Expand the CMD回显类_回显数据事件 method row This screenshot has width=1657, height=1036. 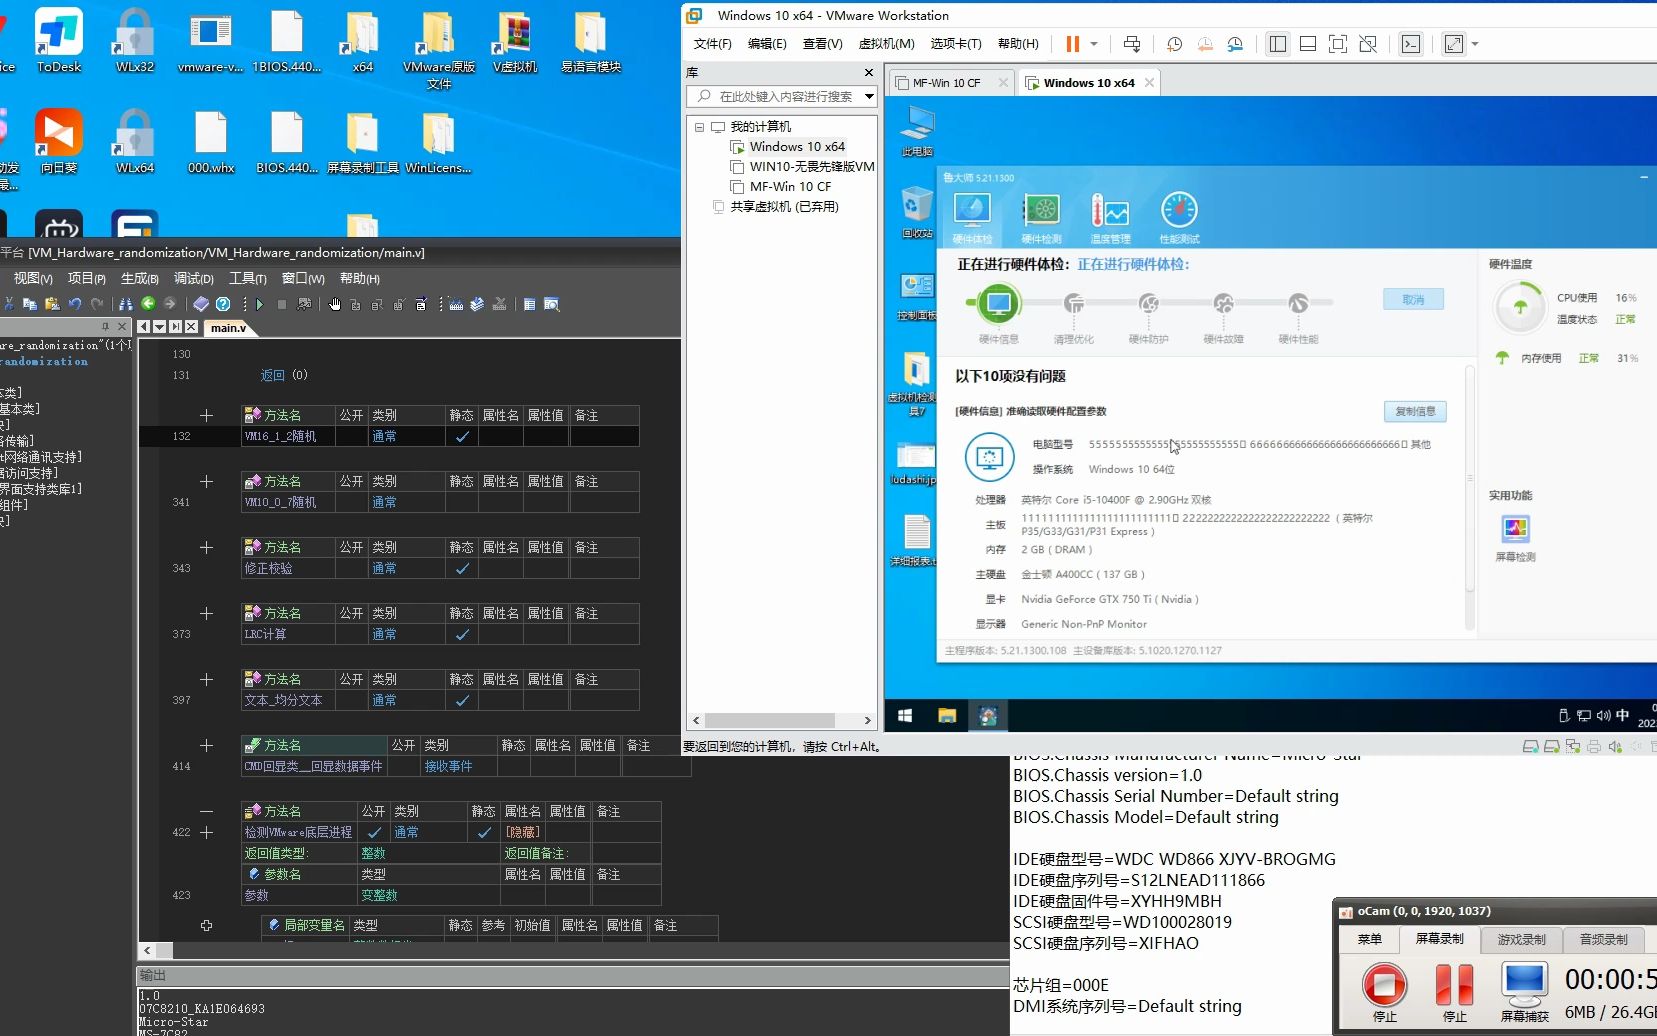[206, 745]
